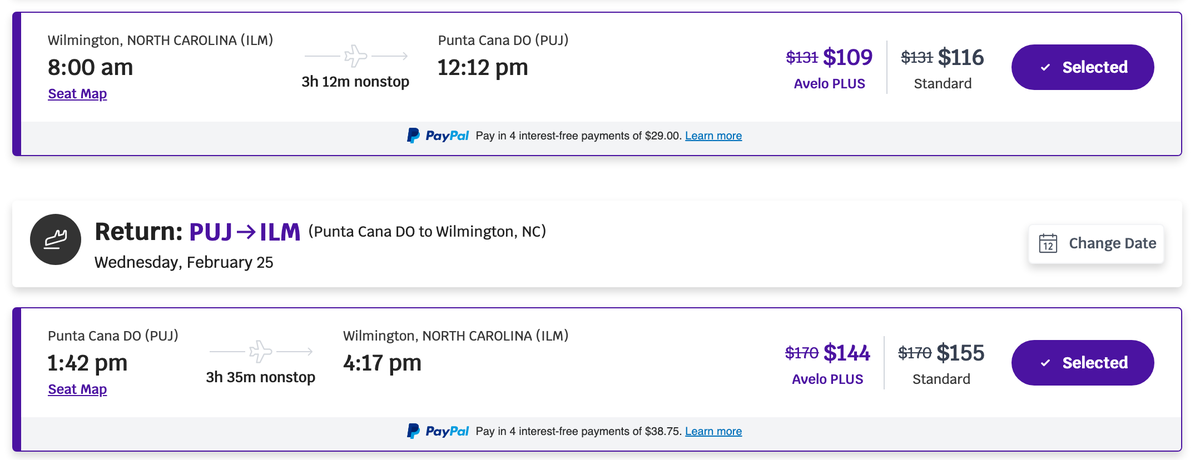Click the Return PUJ to ILM heading
The width and height of the screenshot is (1200, 460).
pos(197,232)
